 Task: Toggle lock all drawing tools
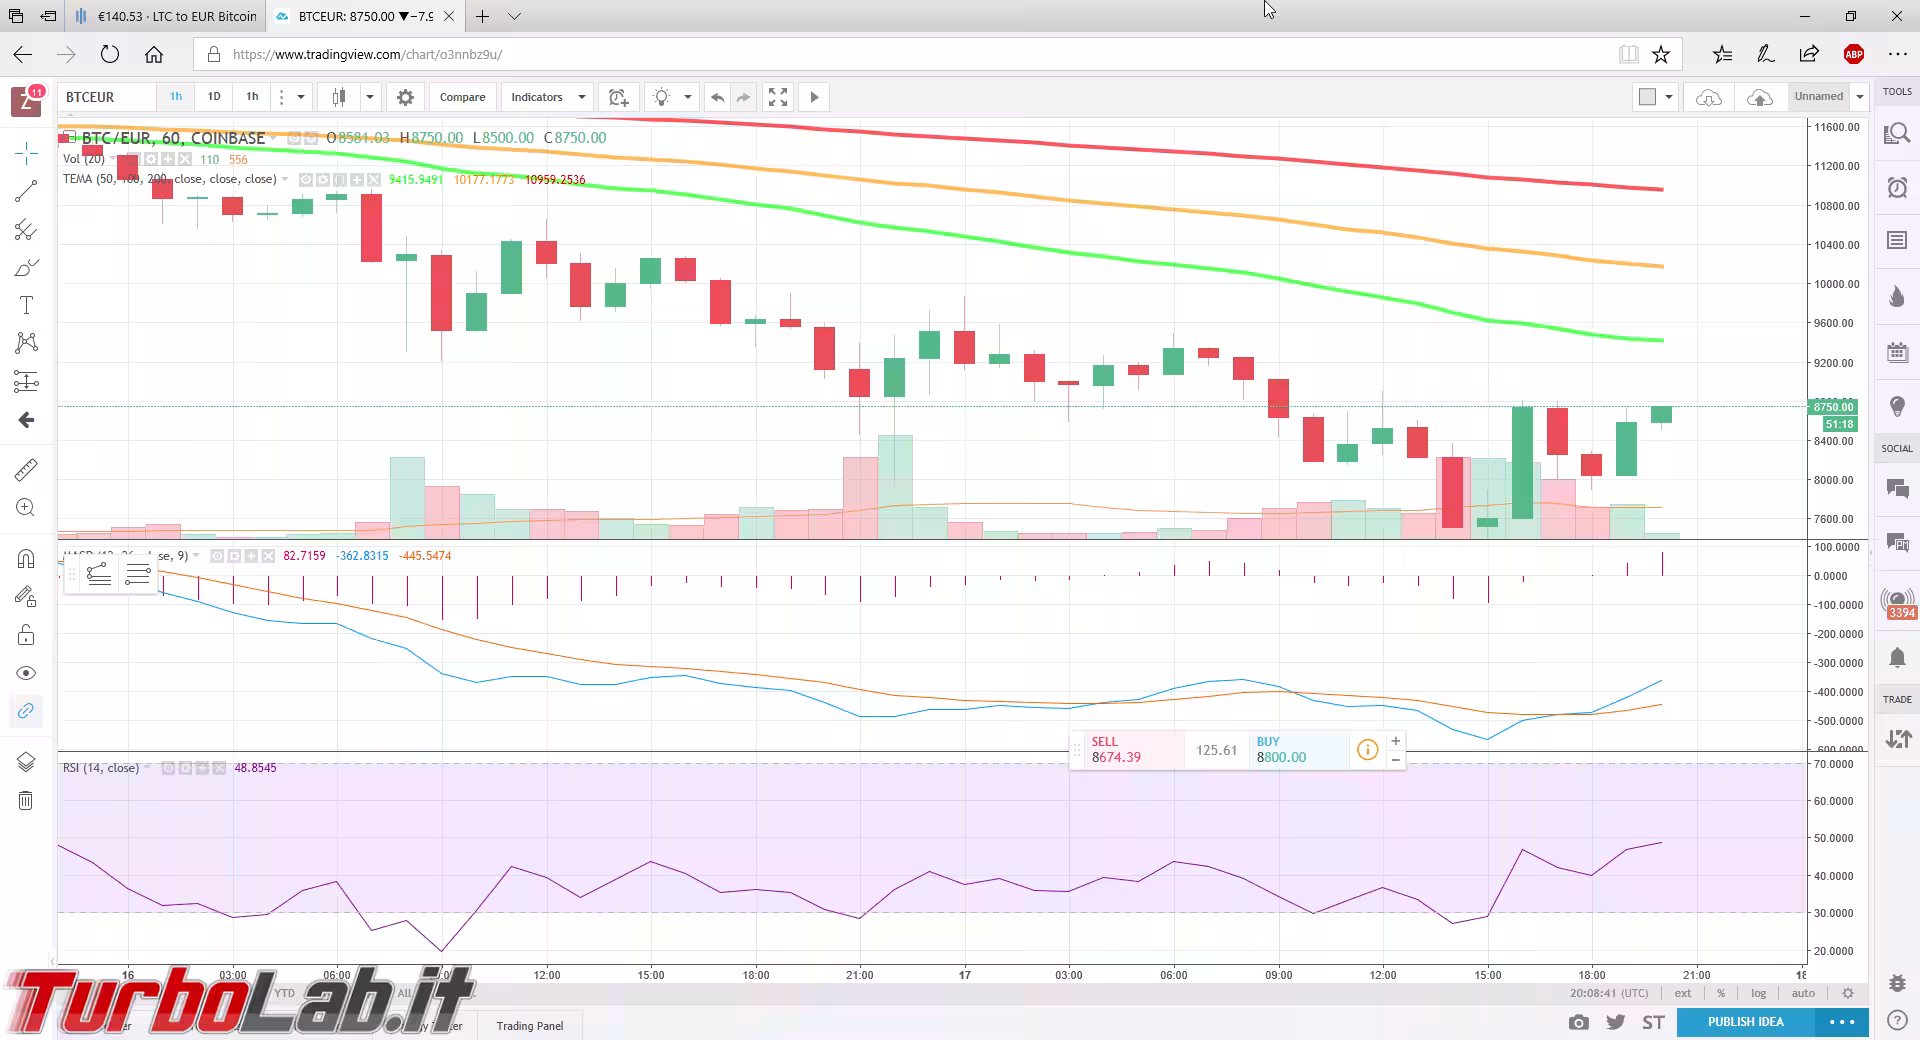click(26, 635)
